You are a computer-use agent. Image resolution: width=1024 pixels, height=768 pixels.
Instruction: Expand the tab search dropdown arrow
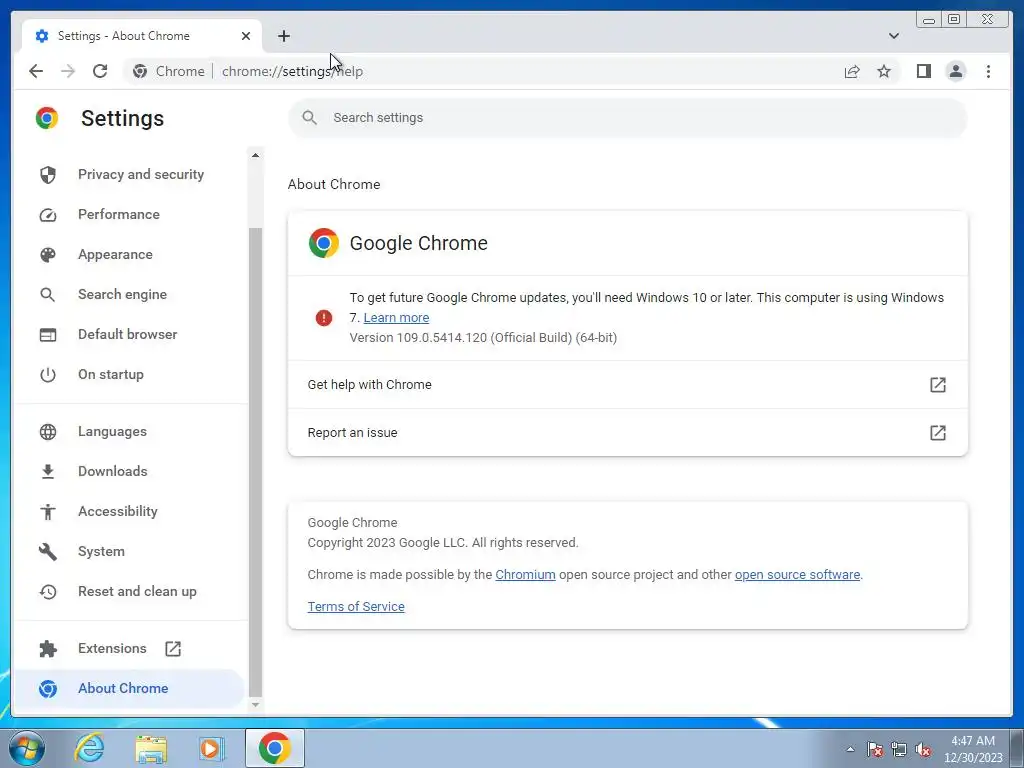893,36
